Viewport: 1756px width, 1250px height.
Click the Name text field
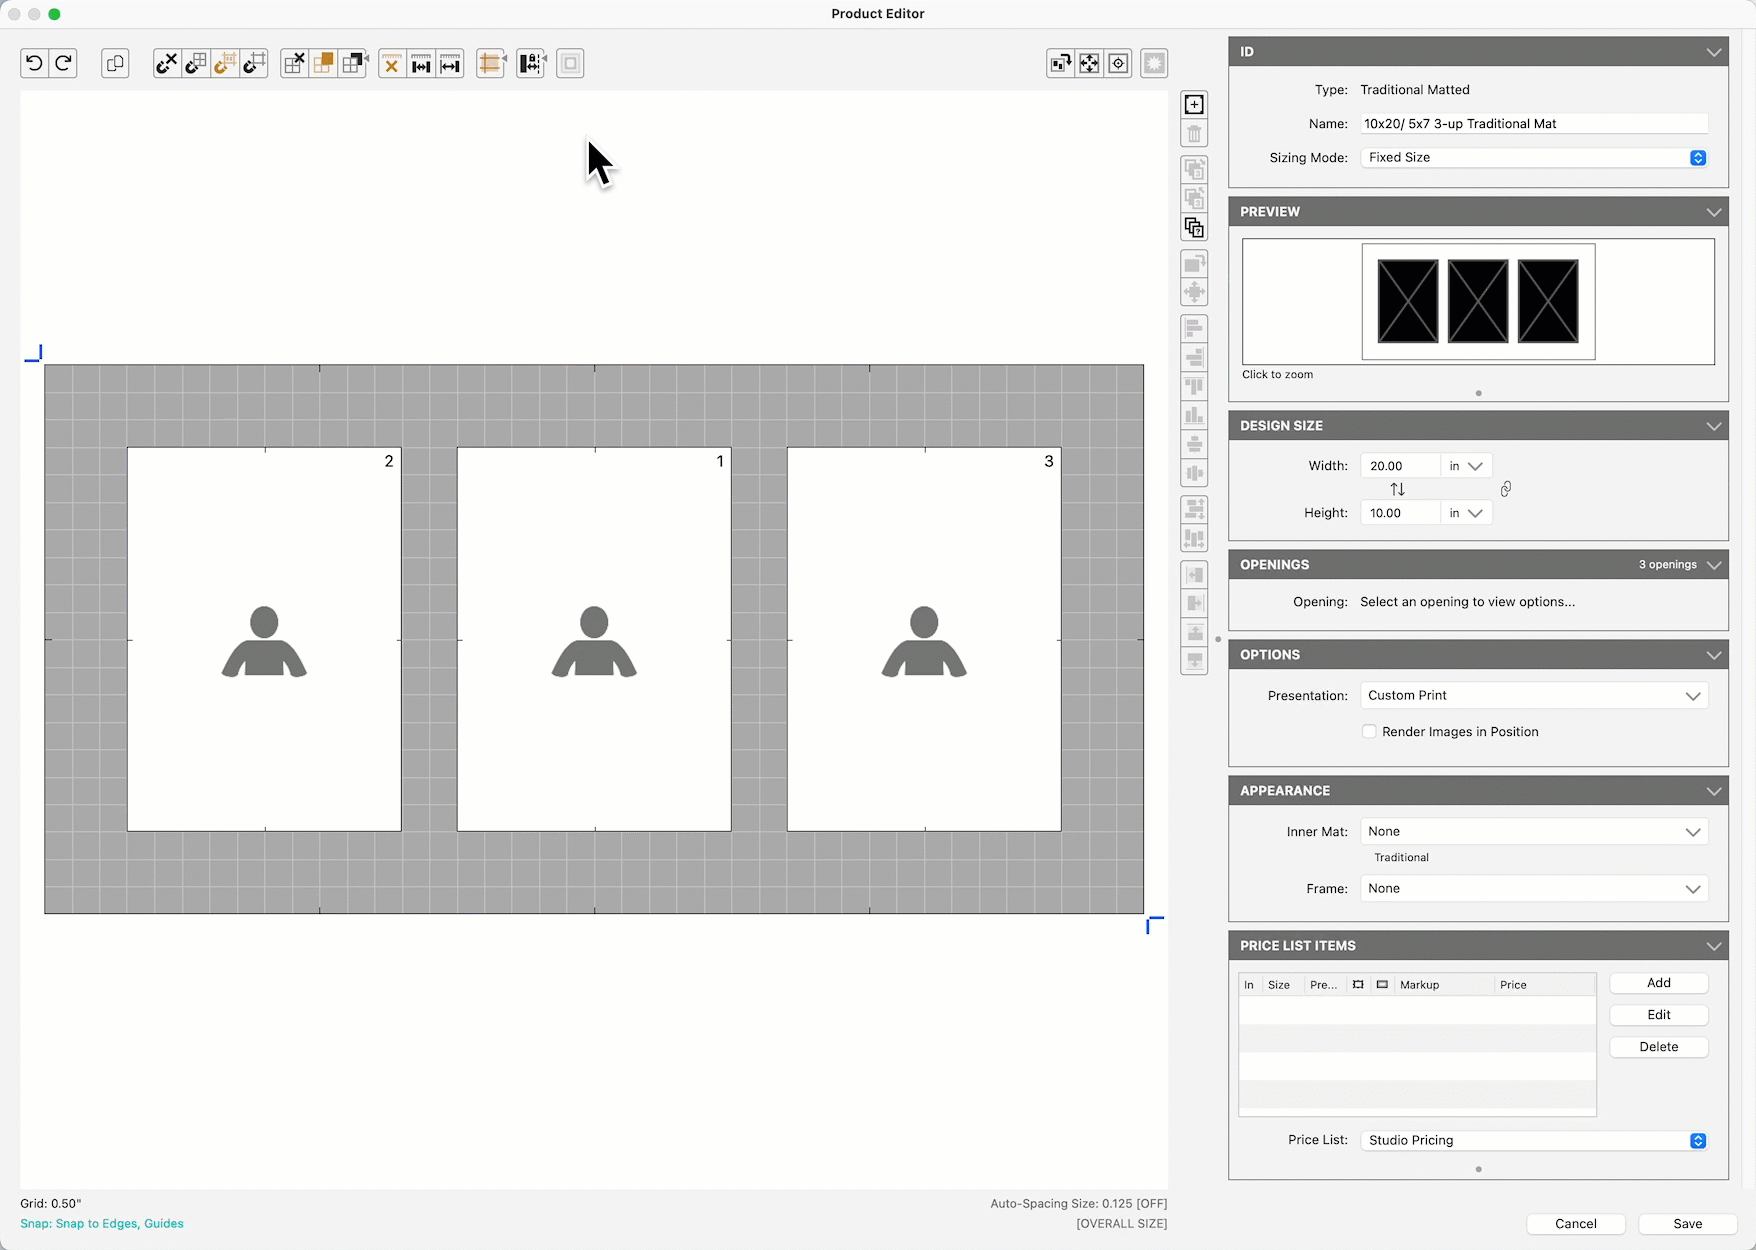tap(1533, 124)
